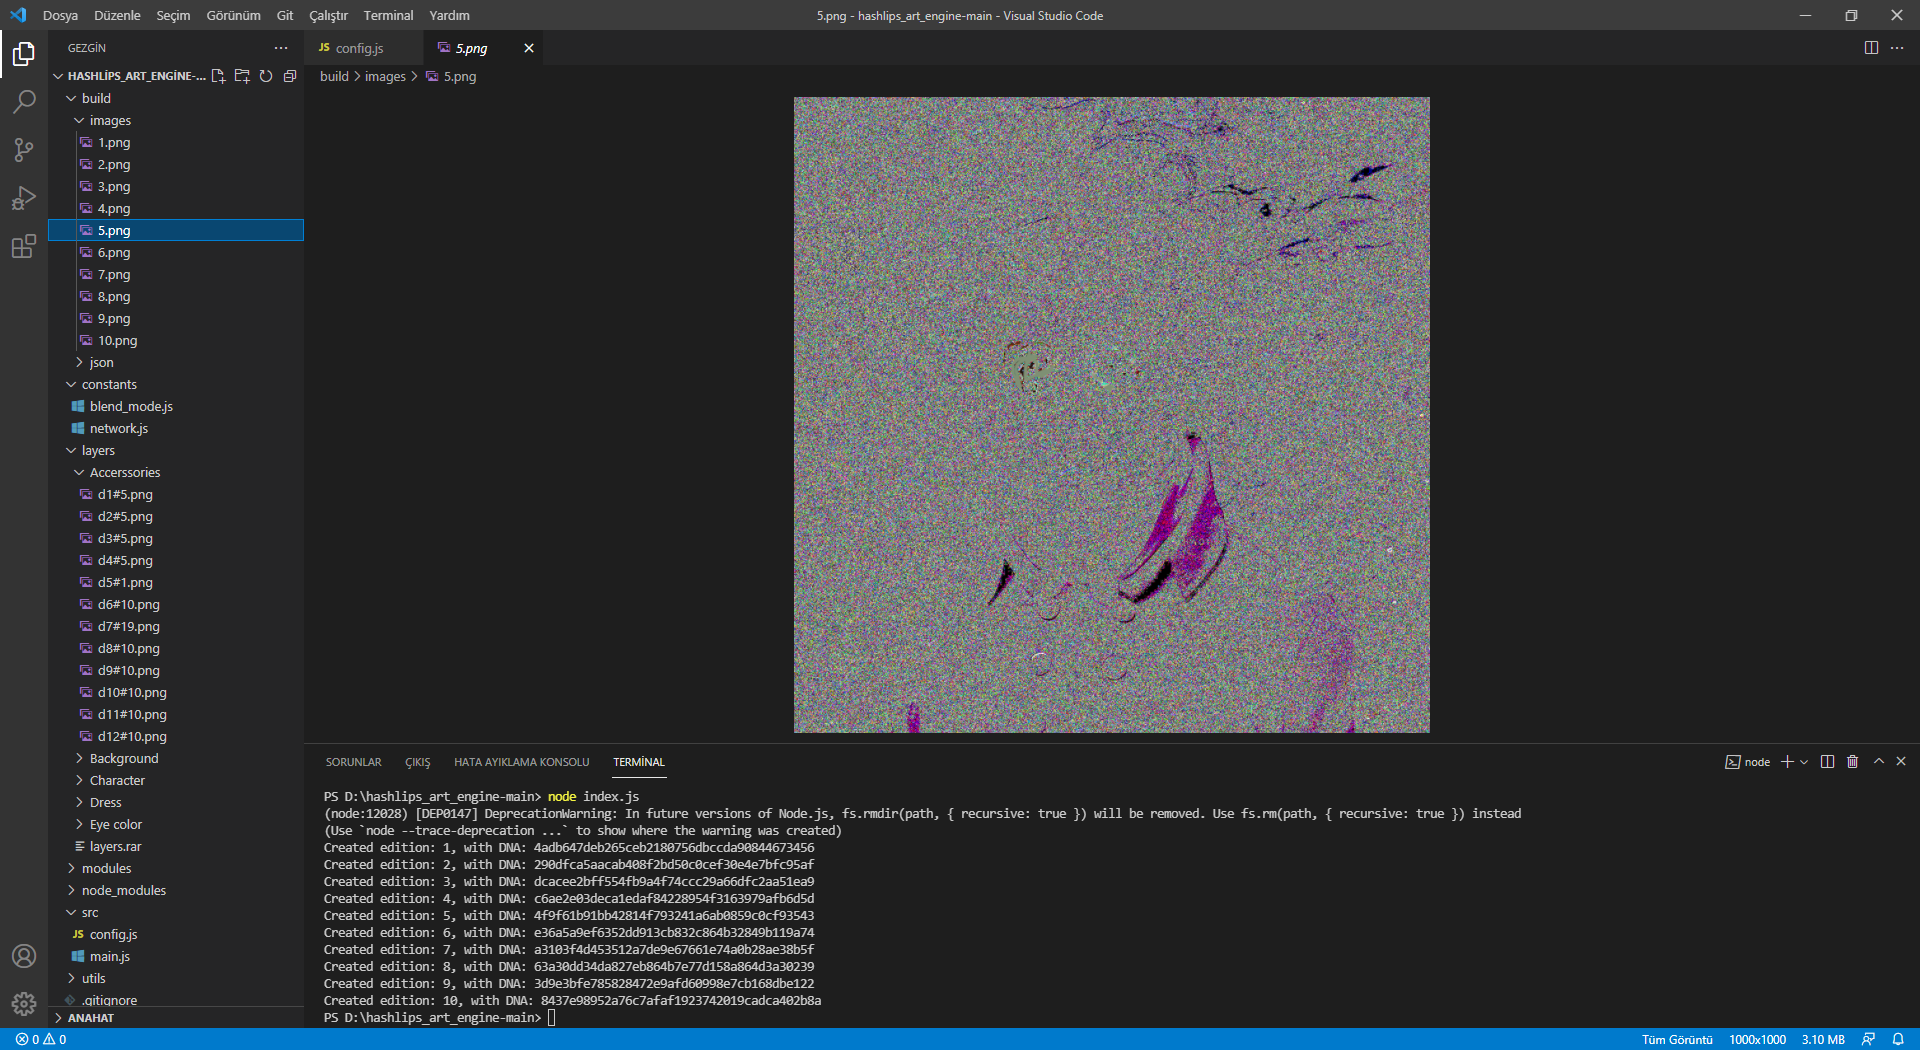Open the Manage gear icon
This screenshot has height=1050, width=1920.
[24, 1004]
